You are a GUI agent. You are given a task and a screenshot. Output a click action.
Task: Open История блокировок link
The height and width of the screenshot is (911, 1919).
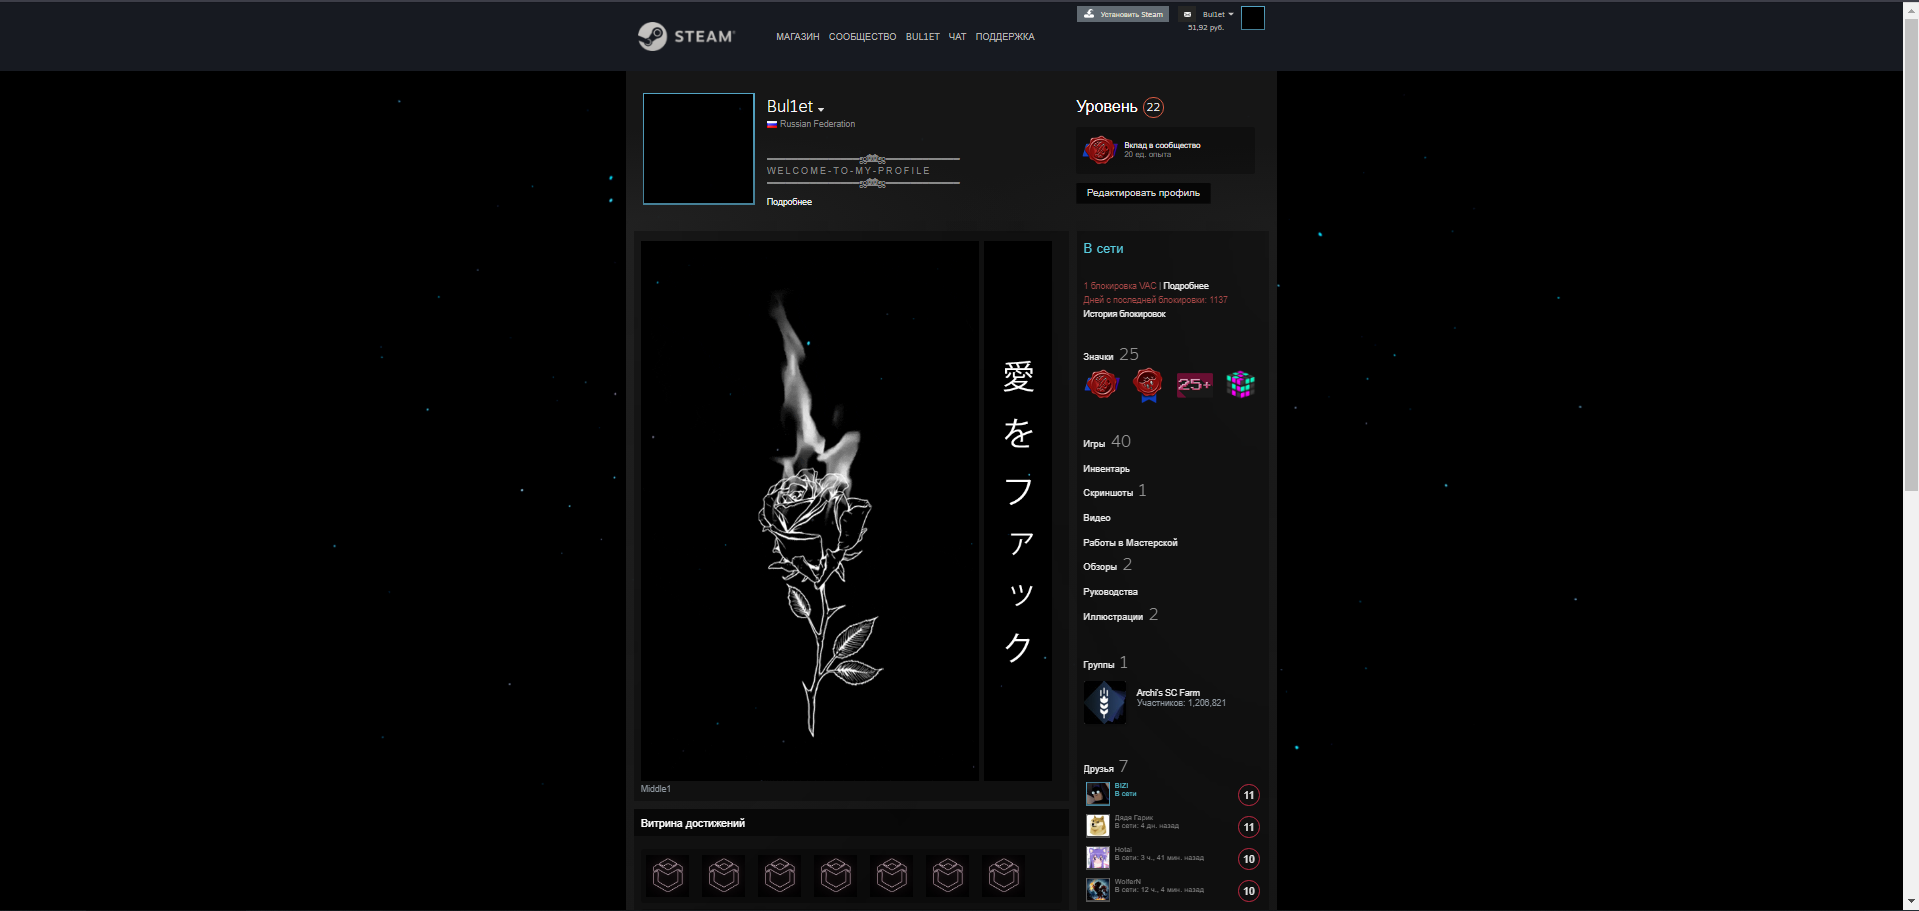tap(1124, 314)
